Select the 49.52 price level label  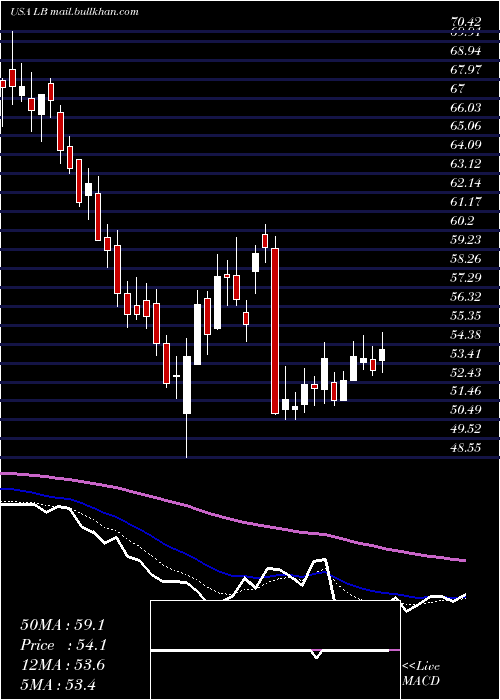[466, 429]
